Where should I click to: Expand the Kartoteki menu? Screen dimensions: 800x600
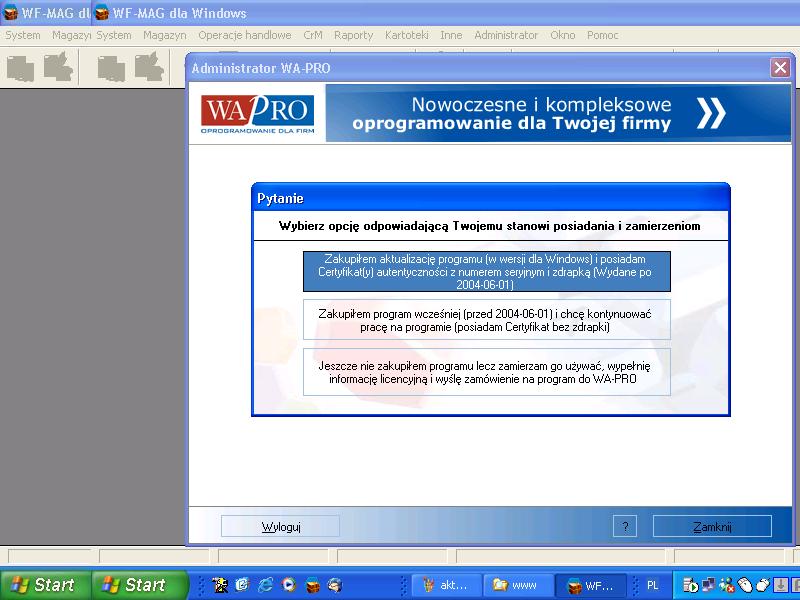pyautogui.click(x=406, y=35)
